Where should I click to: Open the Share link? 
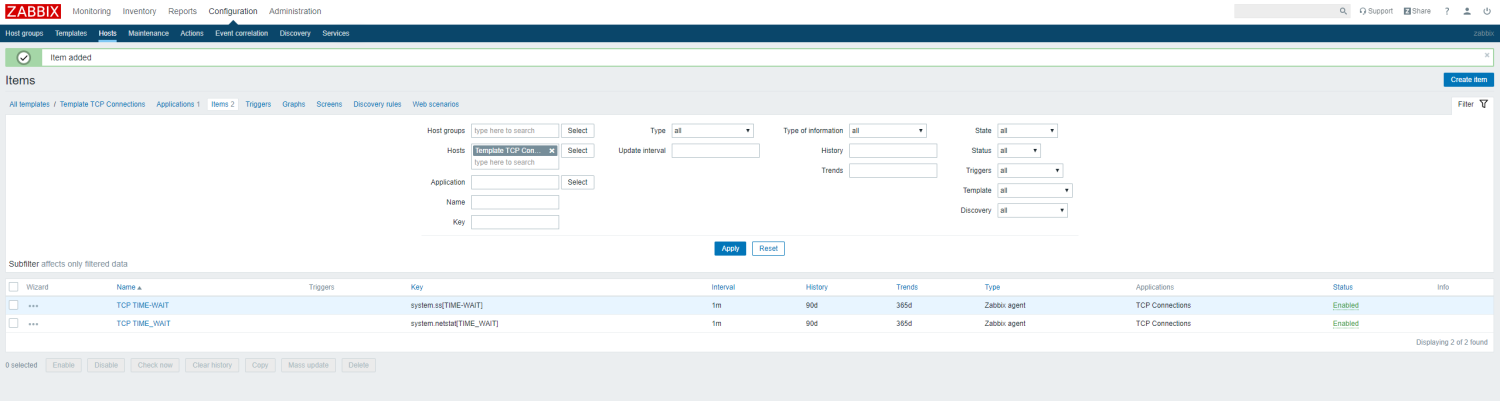click(x=1417, y=11)
